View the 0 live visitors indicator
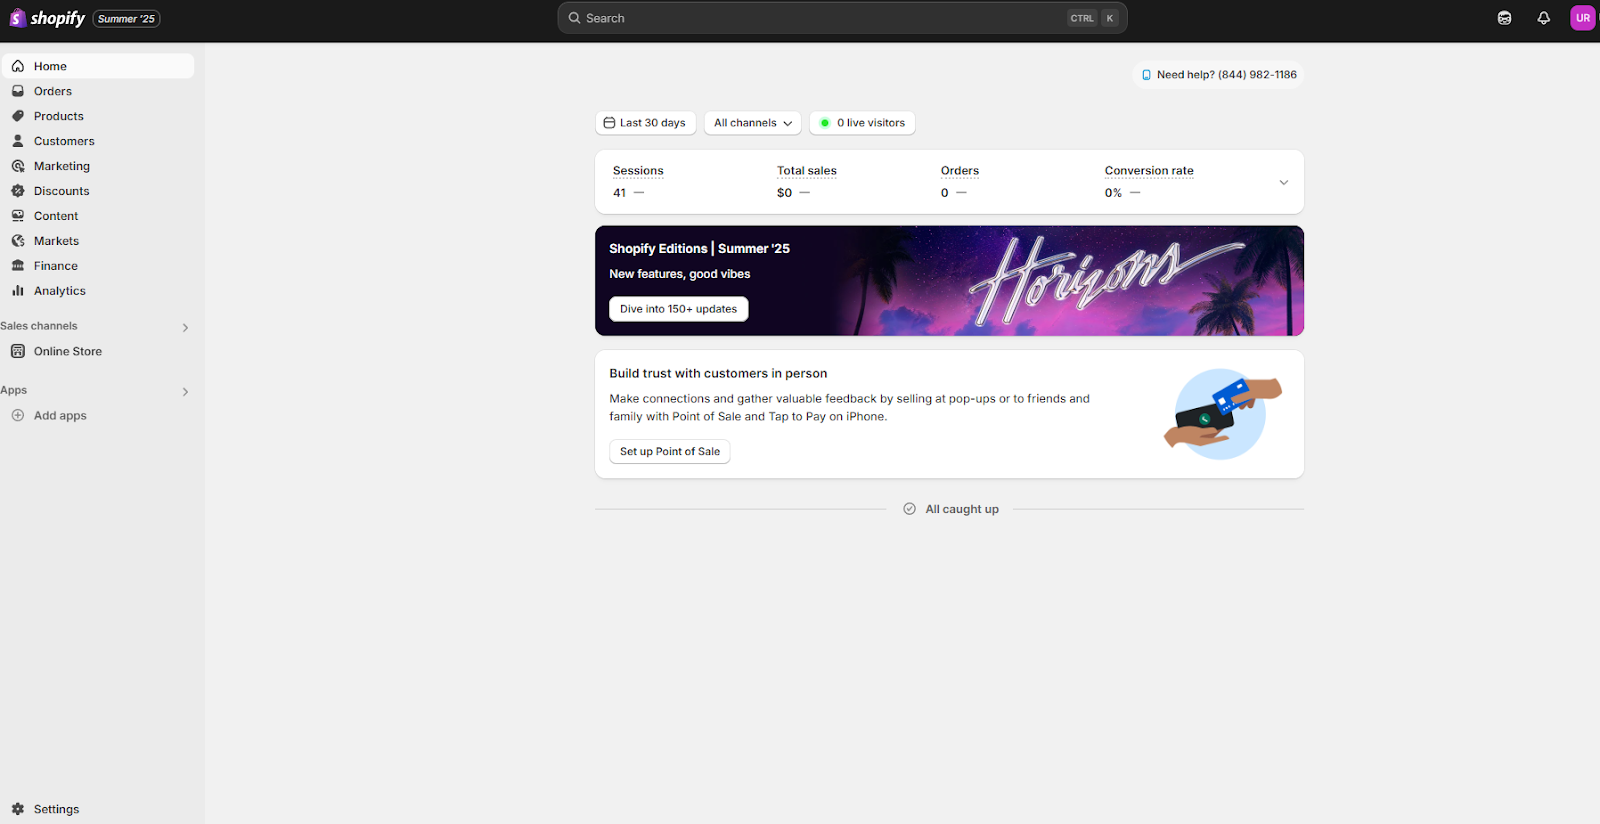Viewport: 1600px width, 824px height. 862,123
